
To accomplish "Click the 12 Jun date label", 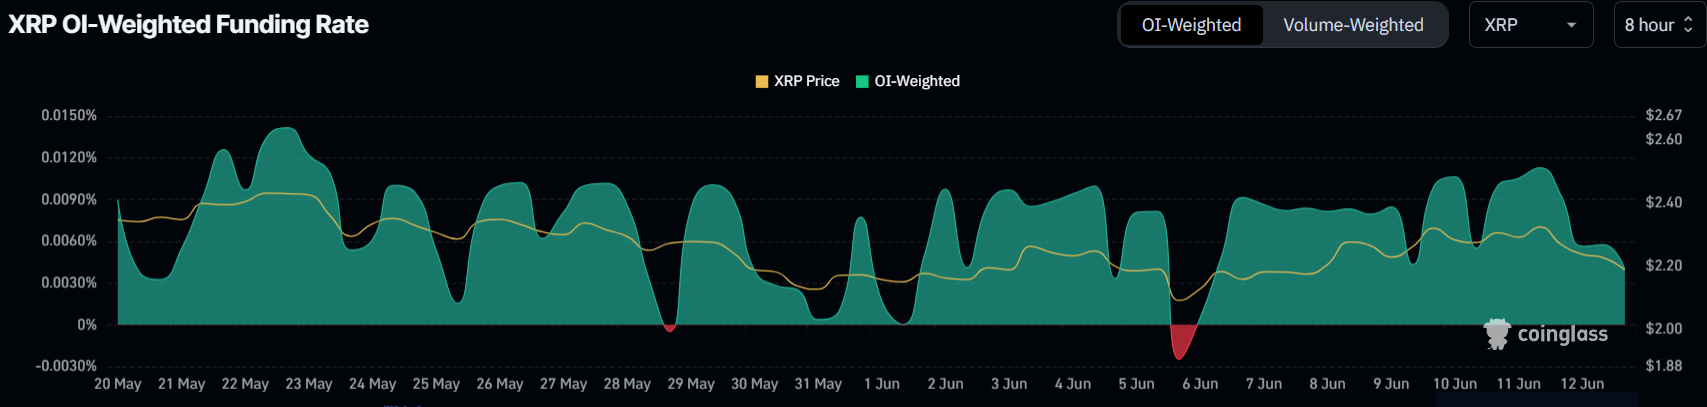I will (x=1582, y=384).
